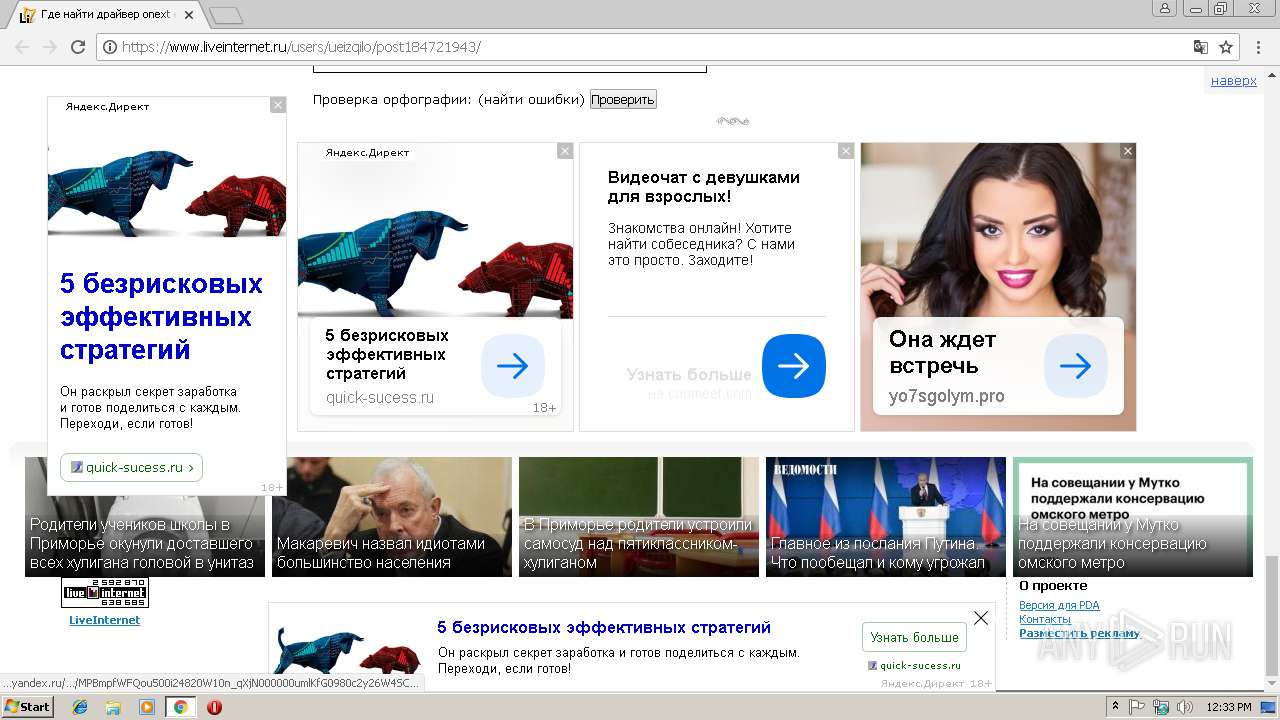Click the quick-sucess.ru button in the left ad
Viewport: 1280px width, 720px height.
tap(131, 467)
